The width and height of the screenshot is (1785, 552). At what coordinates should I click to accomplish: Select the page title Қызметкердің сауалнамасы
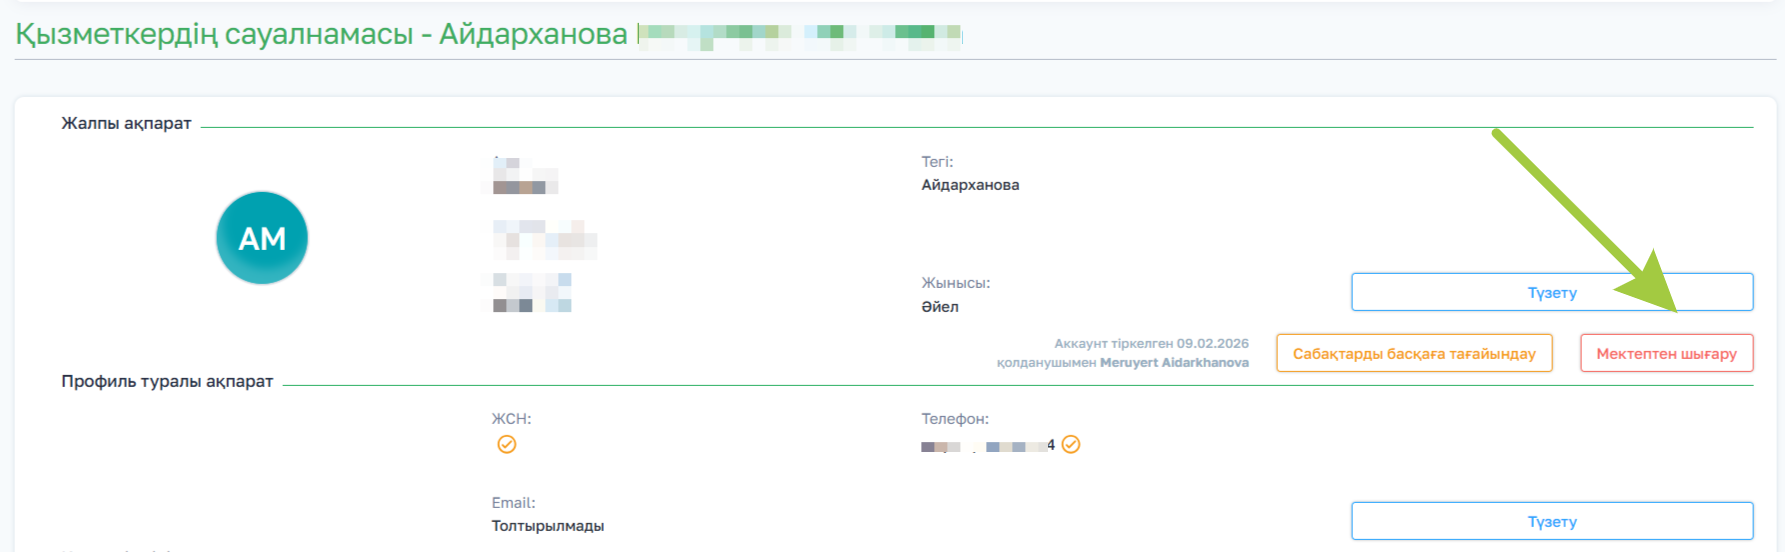tap(214, 34)
